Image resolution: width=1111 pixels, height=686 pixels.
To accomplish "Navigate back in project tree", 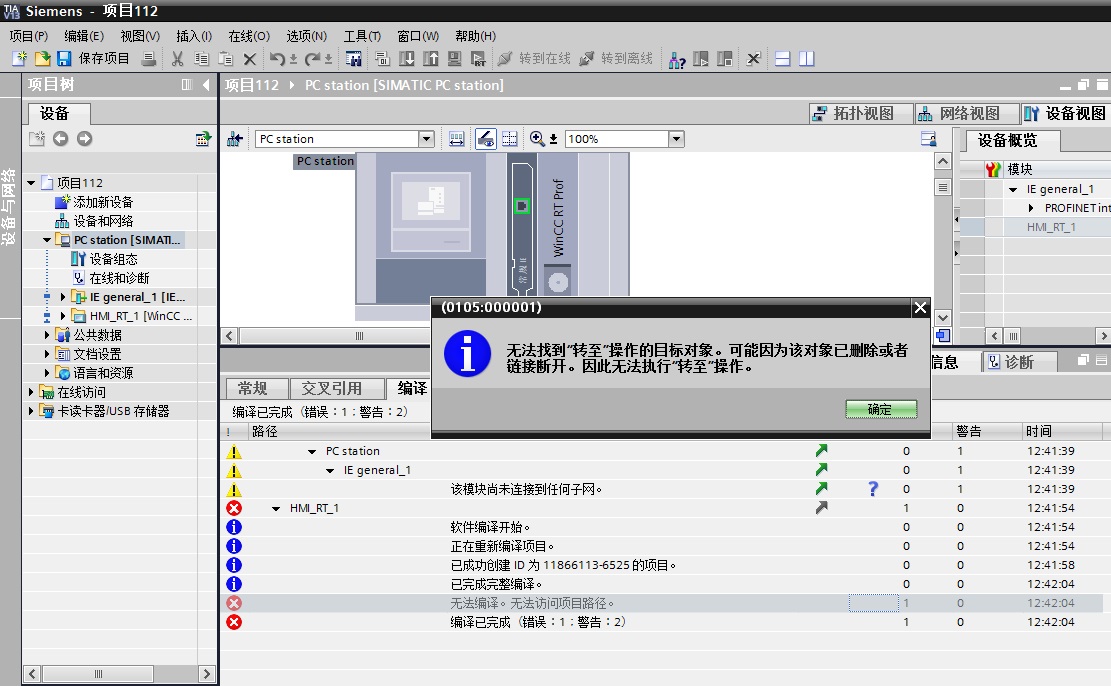I will click(x=60, y=139).
